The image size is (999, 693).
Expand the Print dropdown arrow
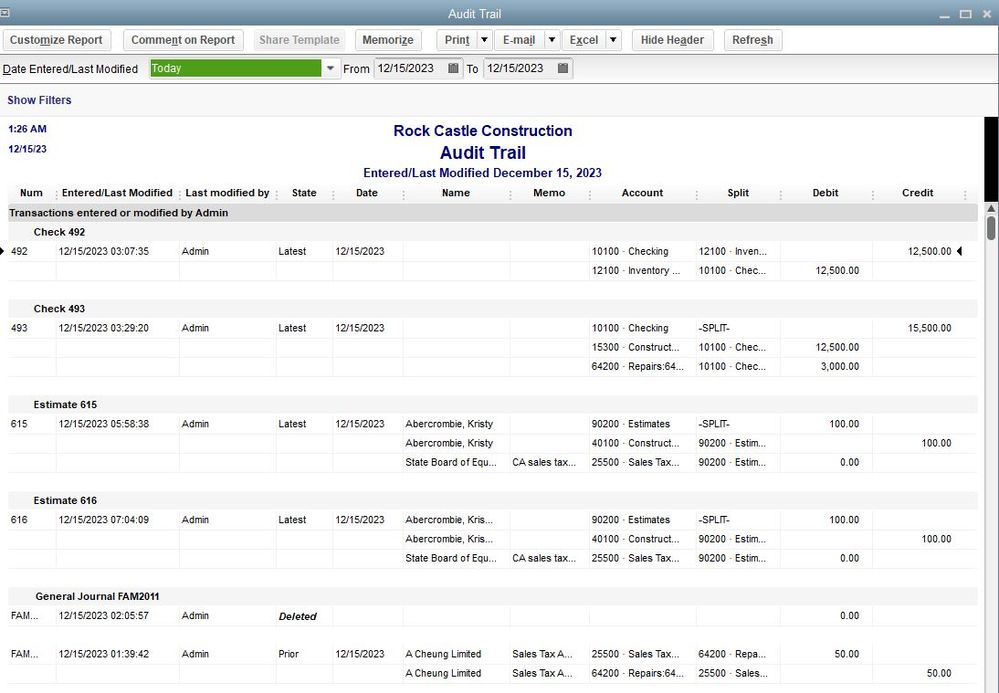tap(484, 40)
